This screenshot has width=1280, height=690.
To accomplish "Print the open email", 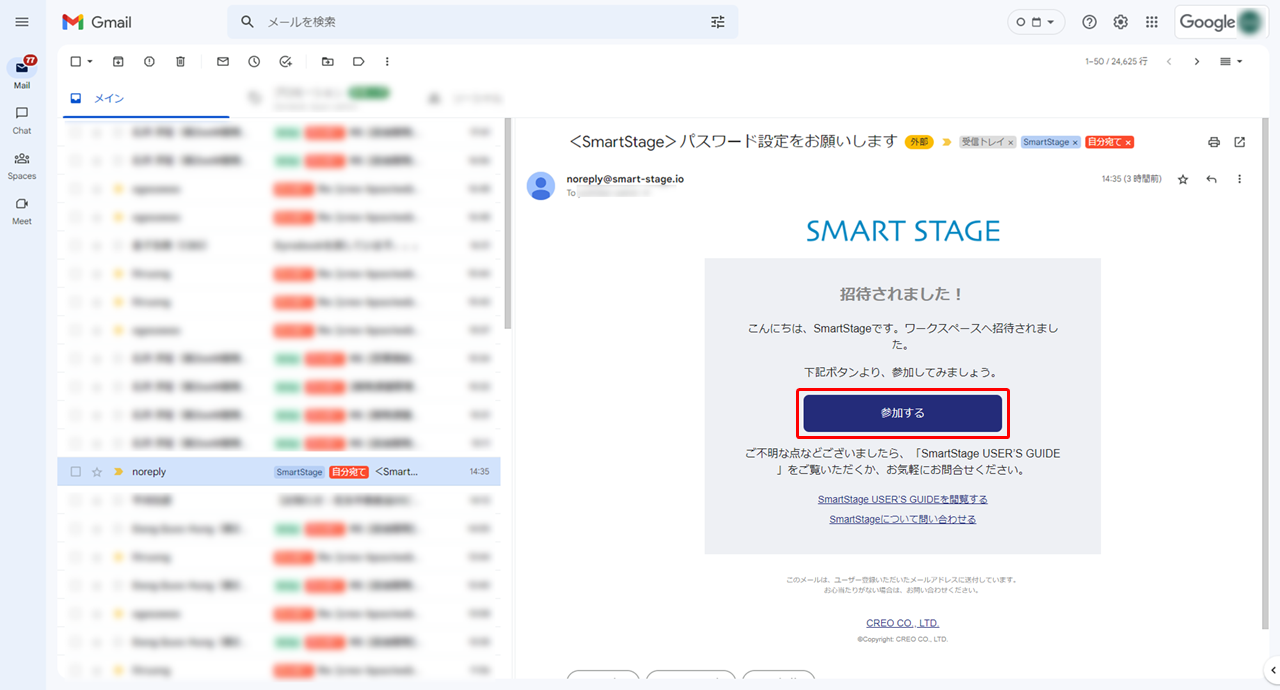I will pos(1214,142).
